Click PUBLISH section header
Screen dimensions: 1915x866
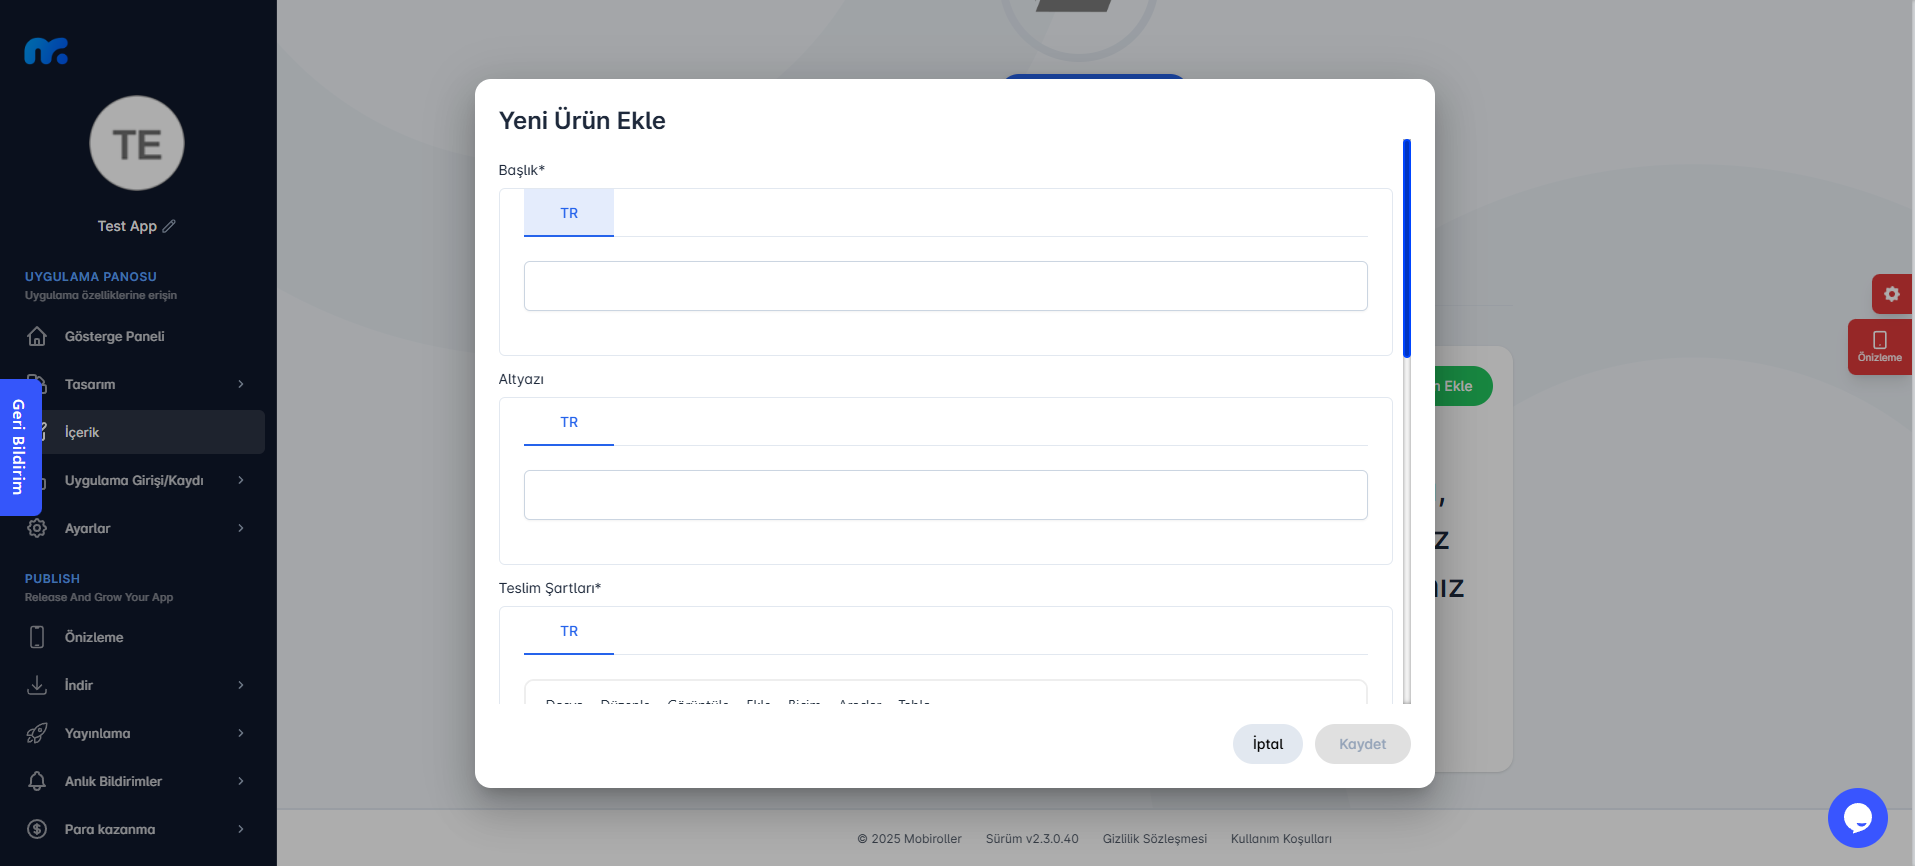point(52,579)
